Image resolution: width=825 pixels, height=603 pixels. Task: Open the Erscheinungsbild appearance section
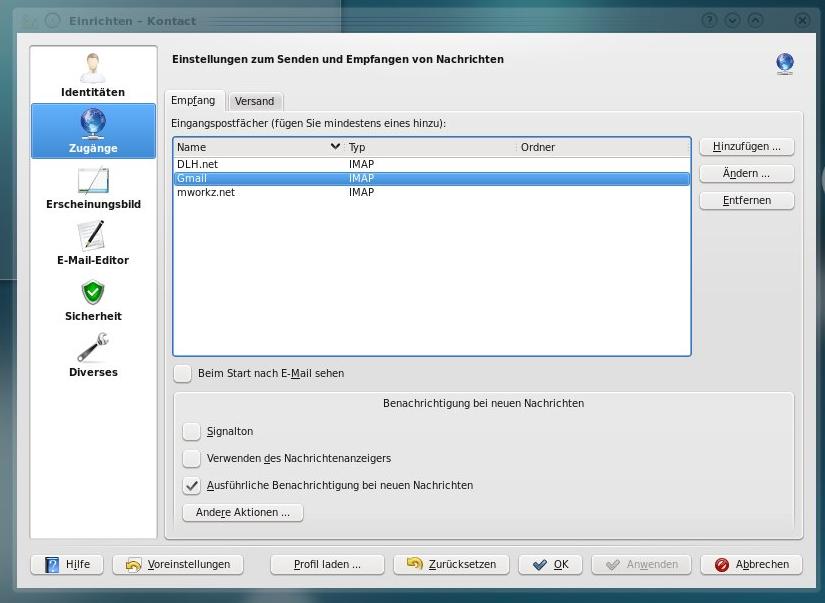(93, 187)
